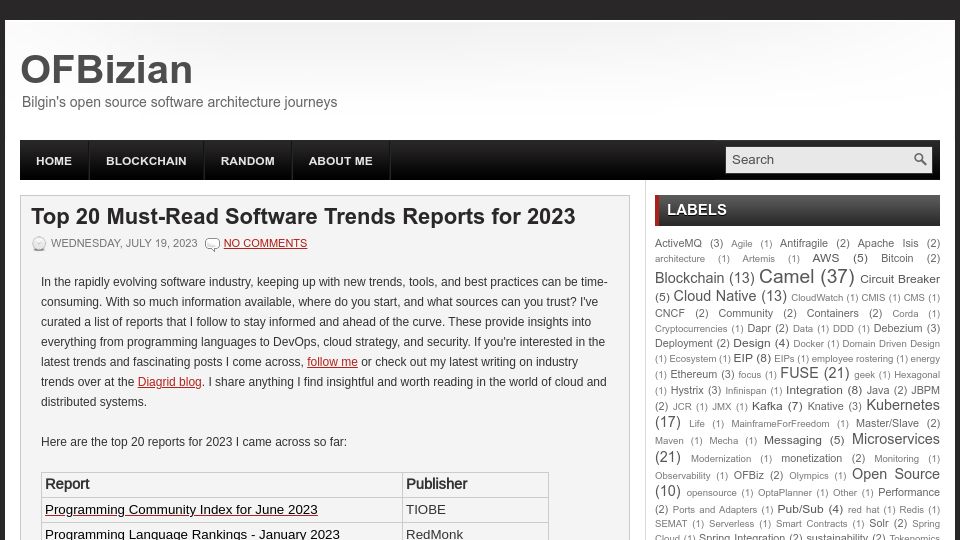Open the Top 20 Must-Read Software Trends post title
The image size is (960, 540).
303,216
